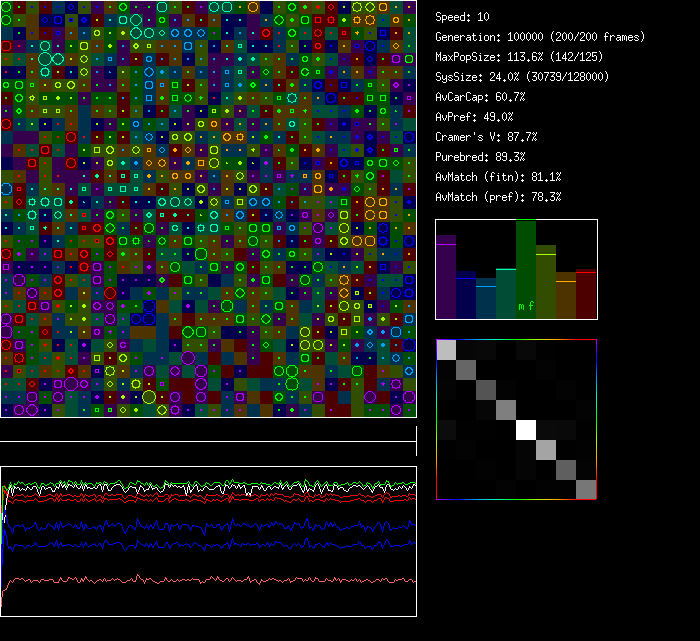This screenshot has height=641, width=700.
Task: Select the bottom-right diagonal cell of the matrix
Action: pyautogui.click(x=586, y=489)
